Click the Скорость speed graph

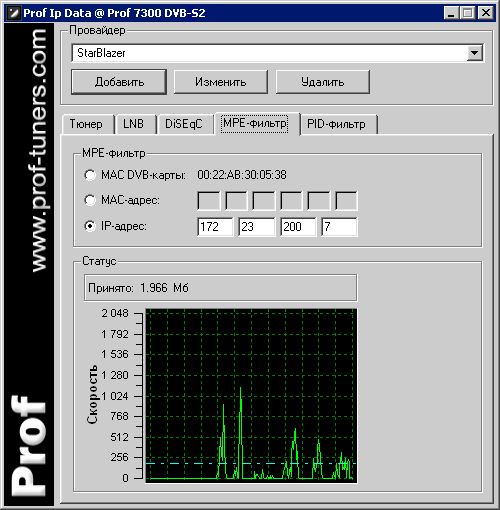[251, 396]
